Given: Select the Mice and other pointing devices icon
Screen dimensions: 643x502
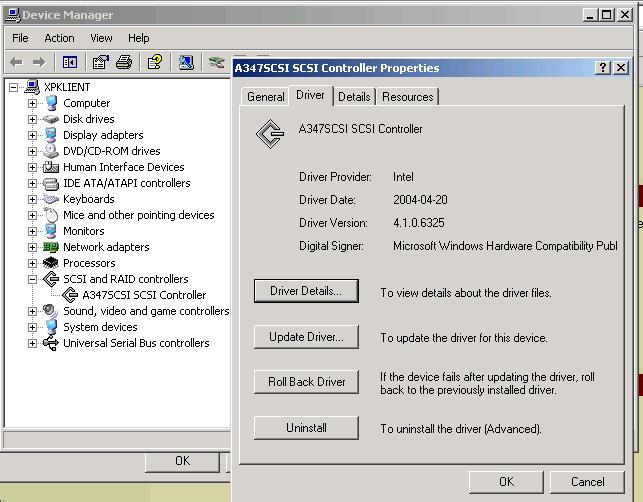Looking at the screenshot, I should click(51, 215).
